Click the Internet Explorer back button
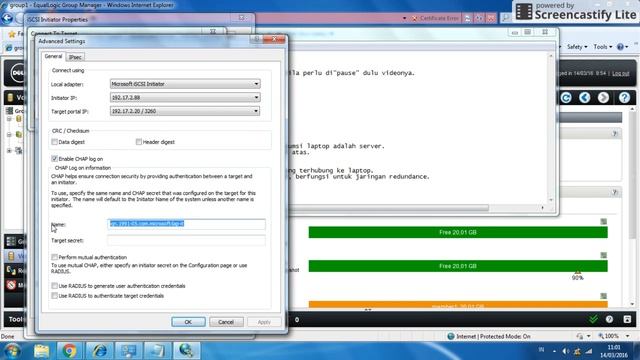This screenshot has width=640, height=360. [x=7, y=18]
